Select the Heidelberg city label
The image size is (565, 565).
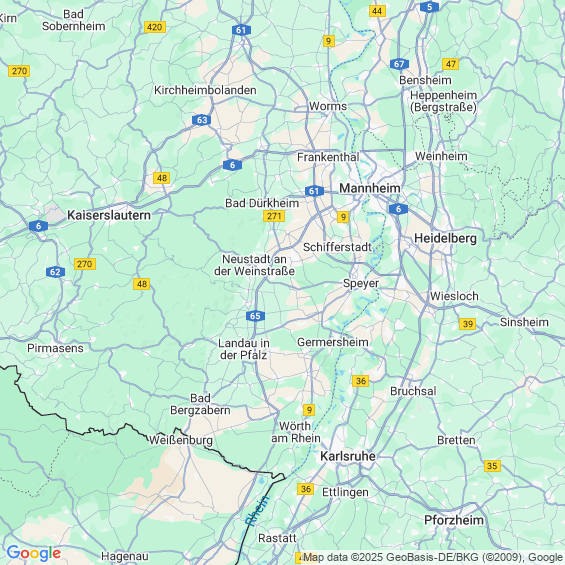[445, 238]
